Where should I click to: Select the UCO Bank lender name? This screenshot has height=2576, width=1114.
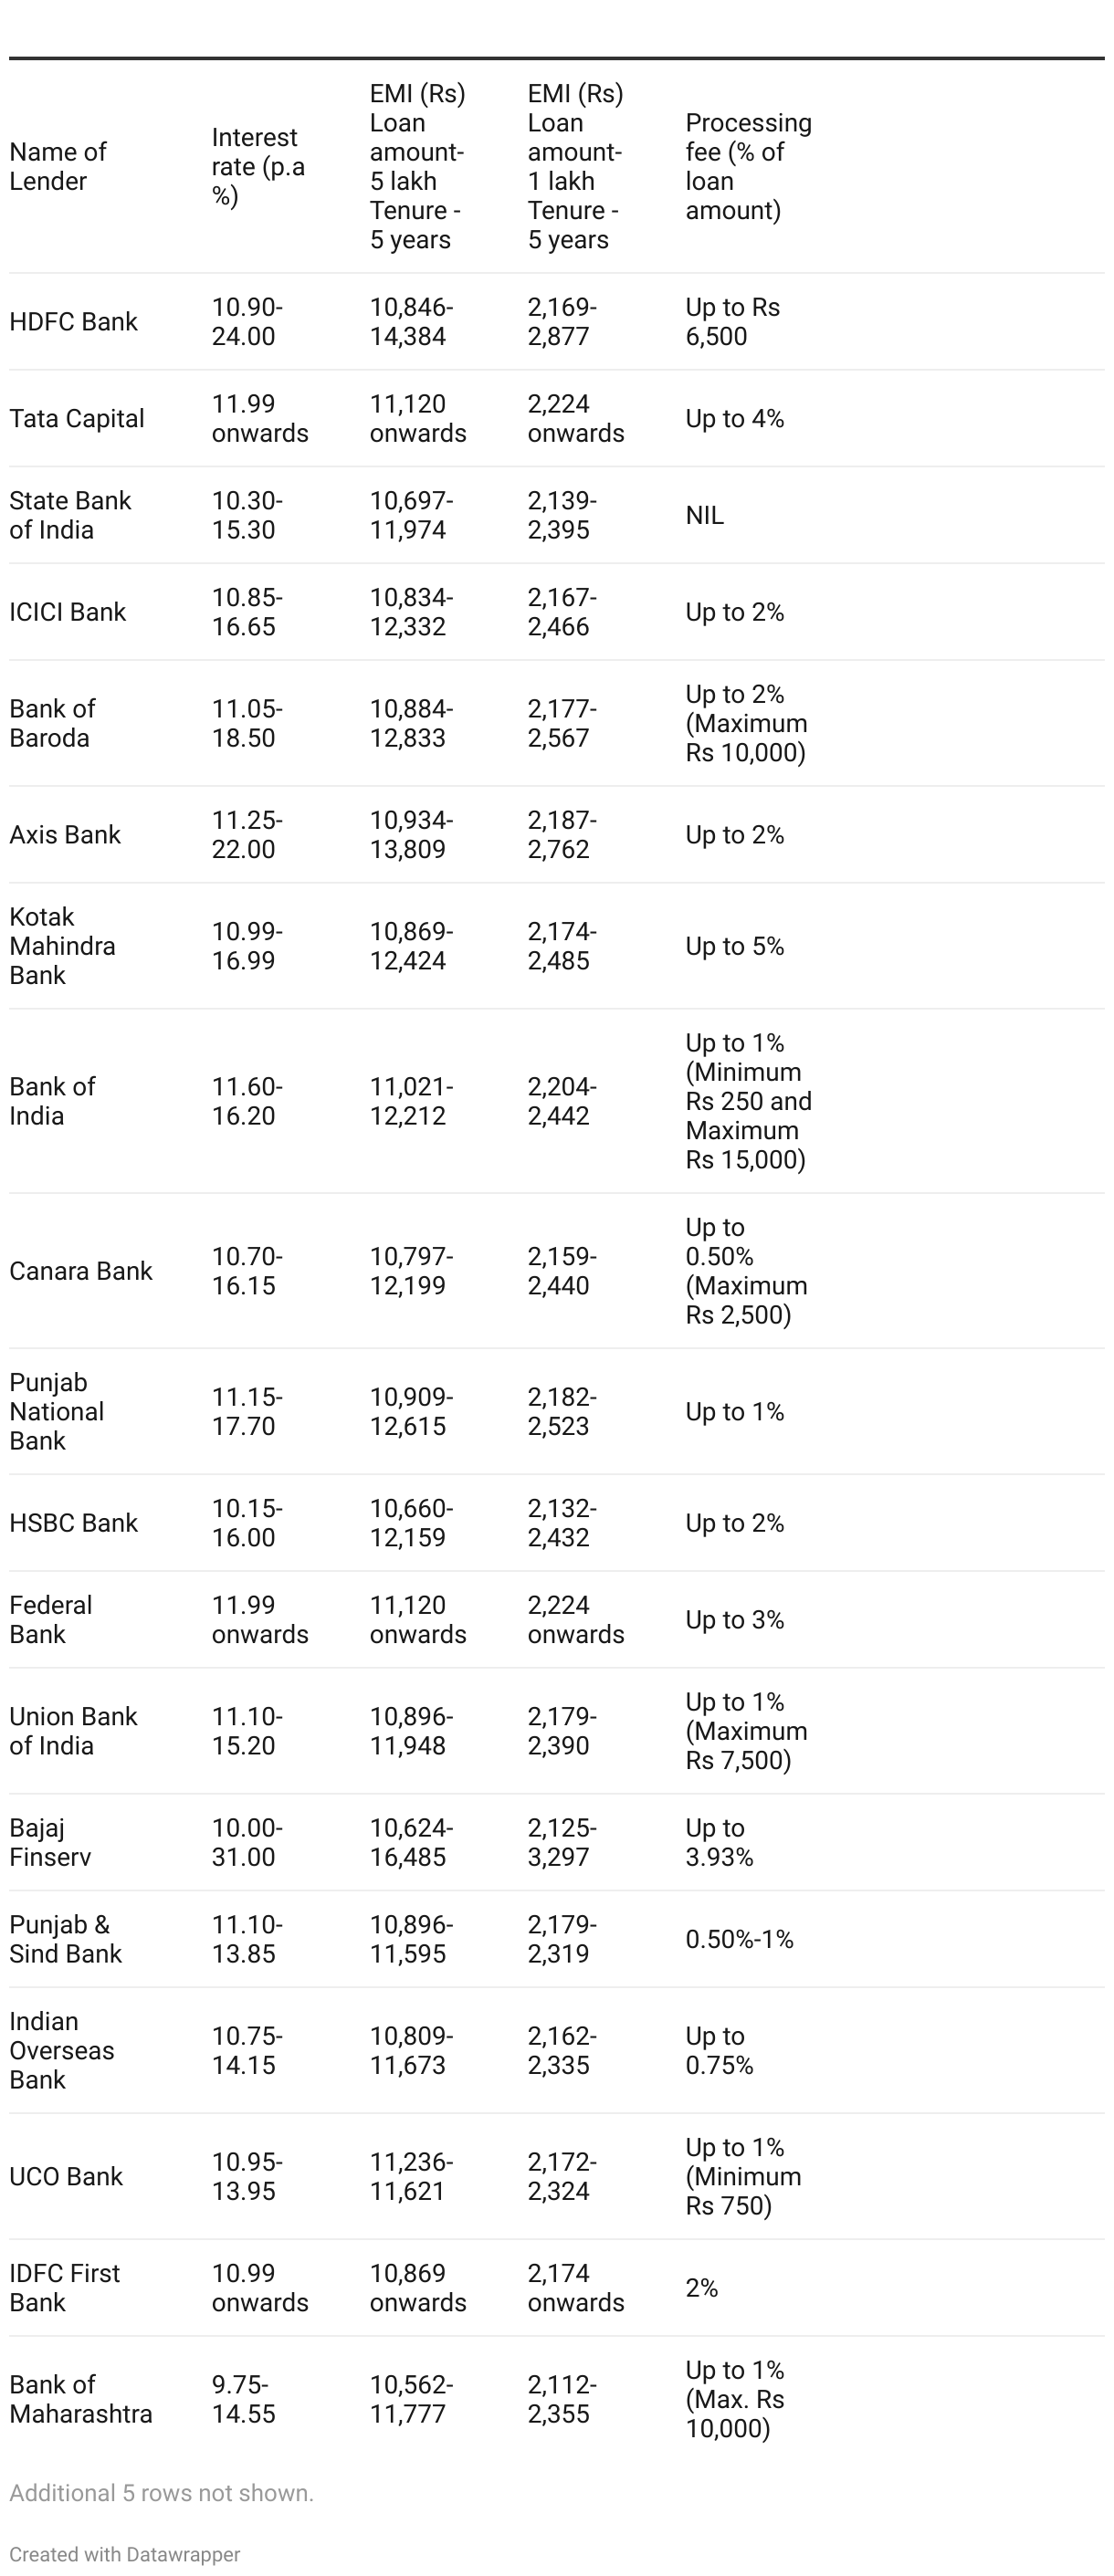[66, 2176]
